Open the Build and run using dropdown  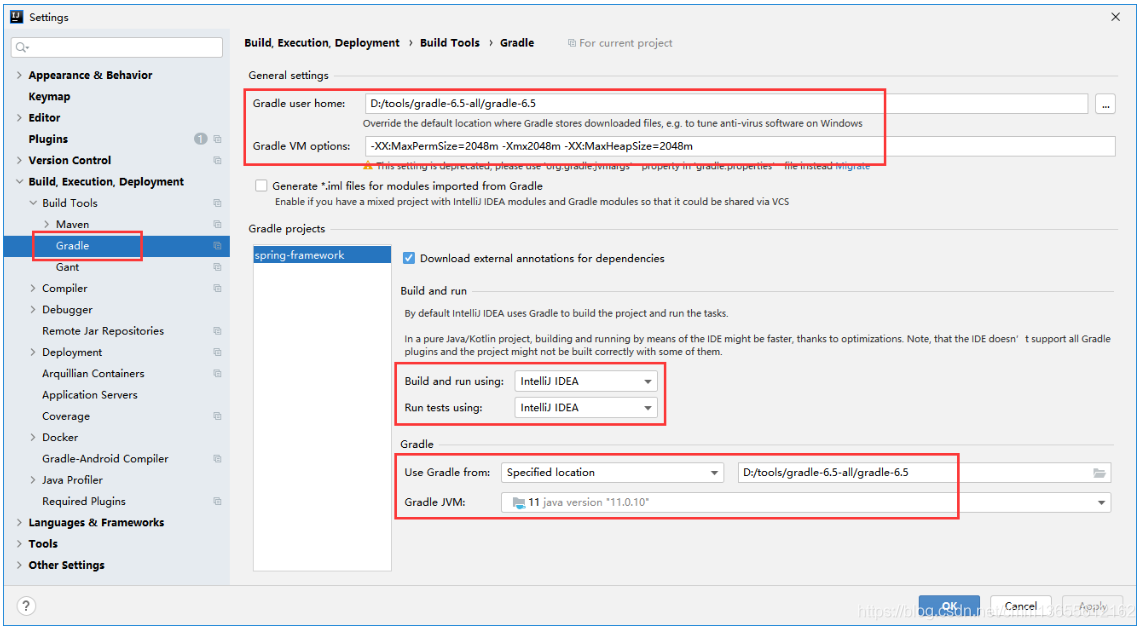586,381
